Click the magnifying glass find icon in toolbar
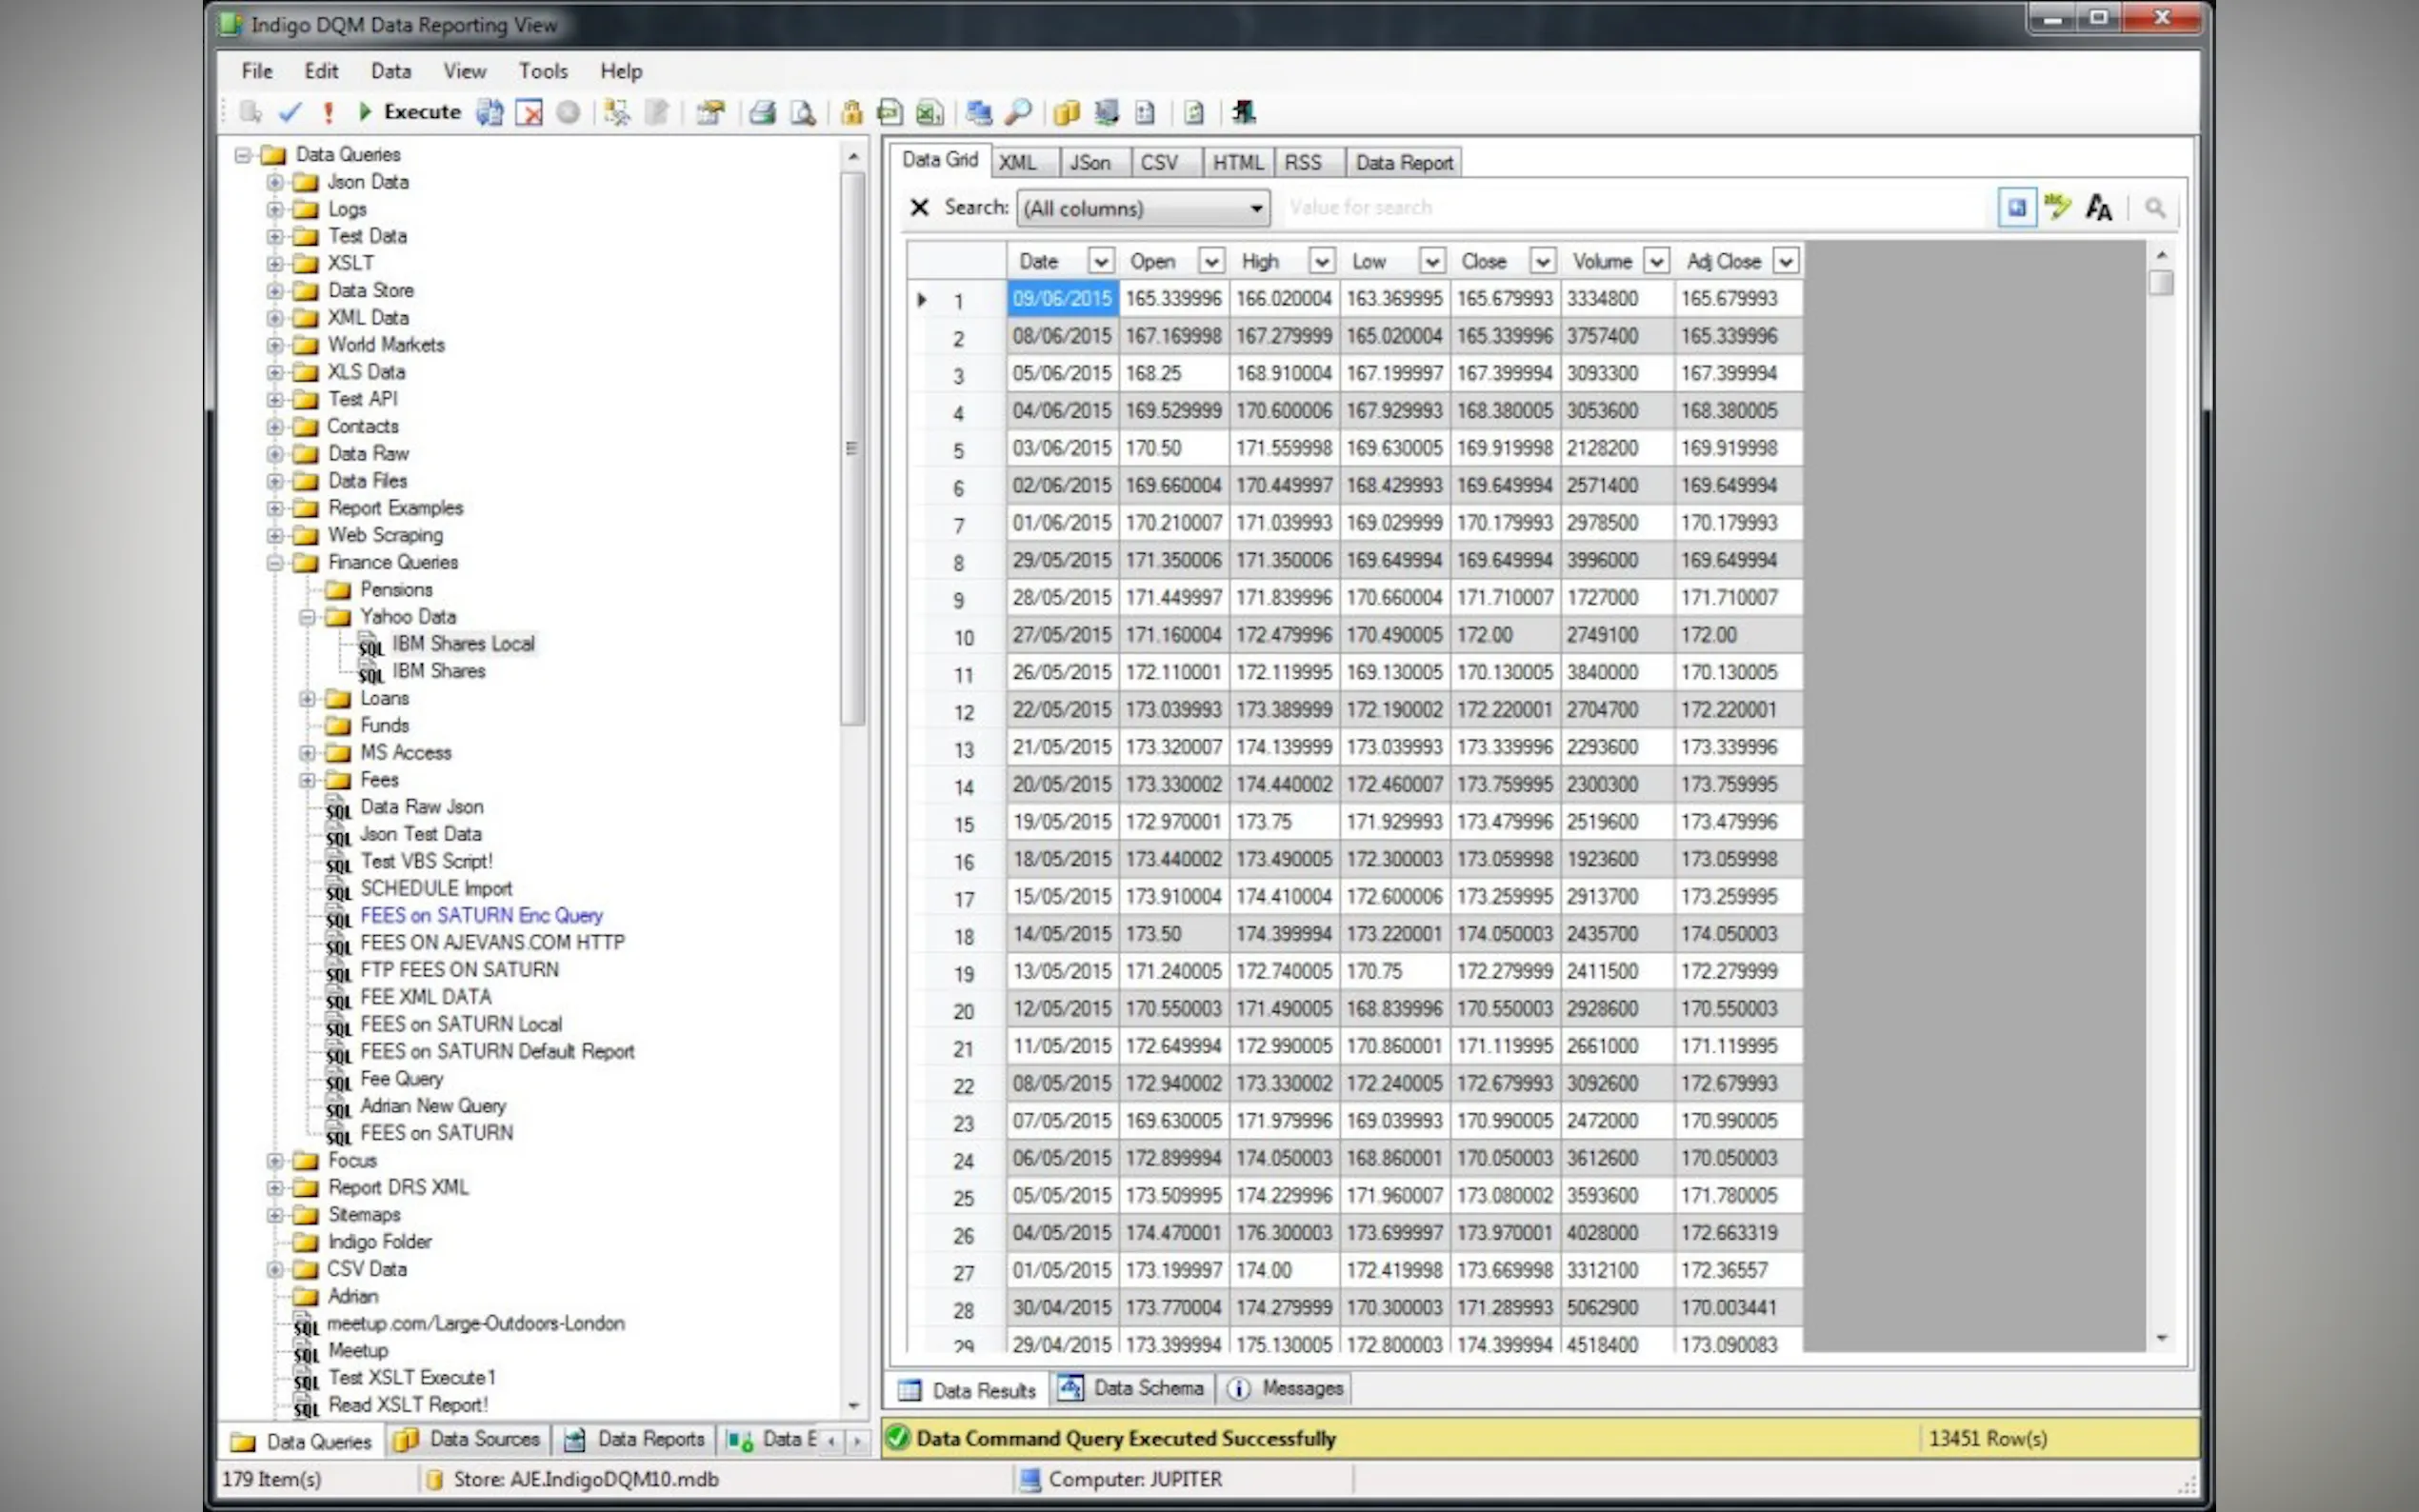This screenshot has width=2419, height=1512. (x=1018, y=113)
